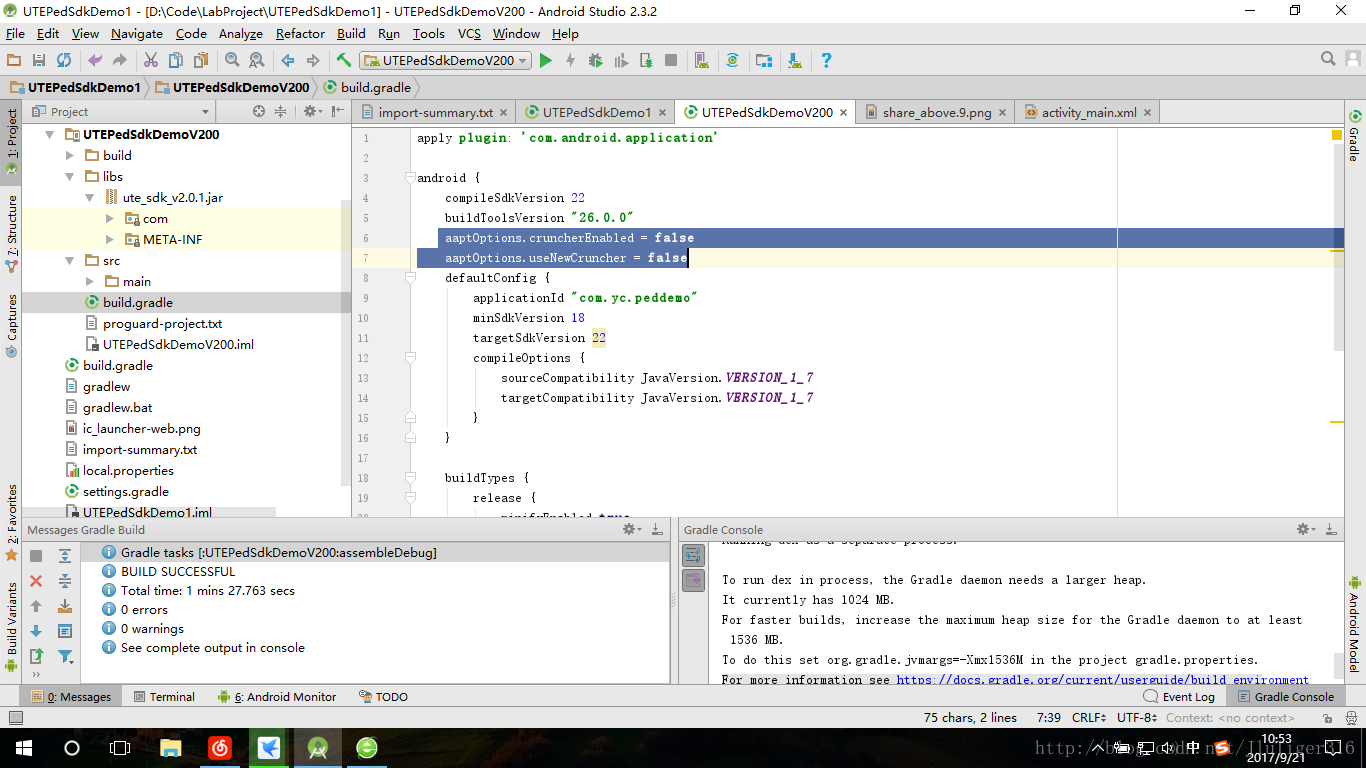
Task: Click the Navigate Back arrow icon
Action: click(288, 60)
